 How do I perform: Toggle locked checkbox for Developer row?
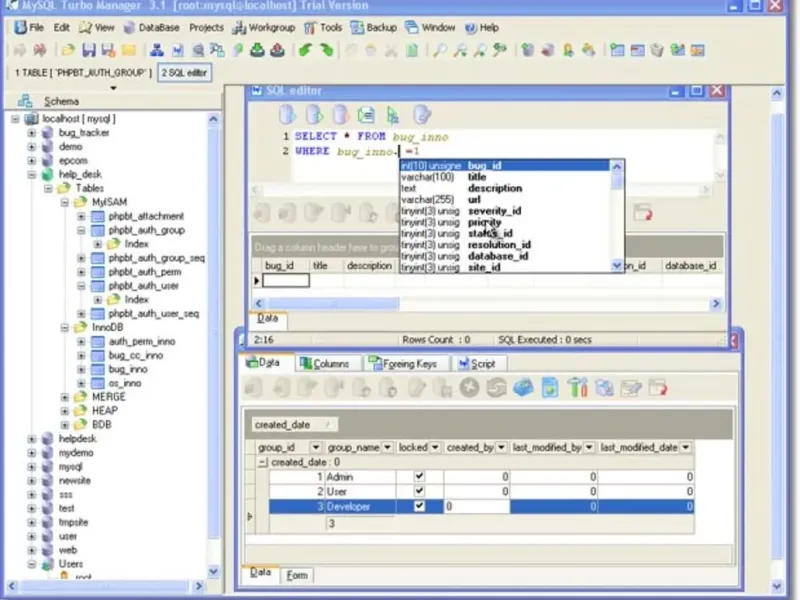tap(419, 506)
